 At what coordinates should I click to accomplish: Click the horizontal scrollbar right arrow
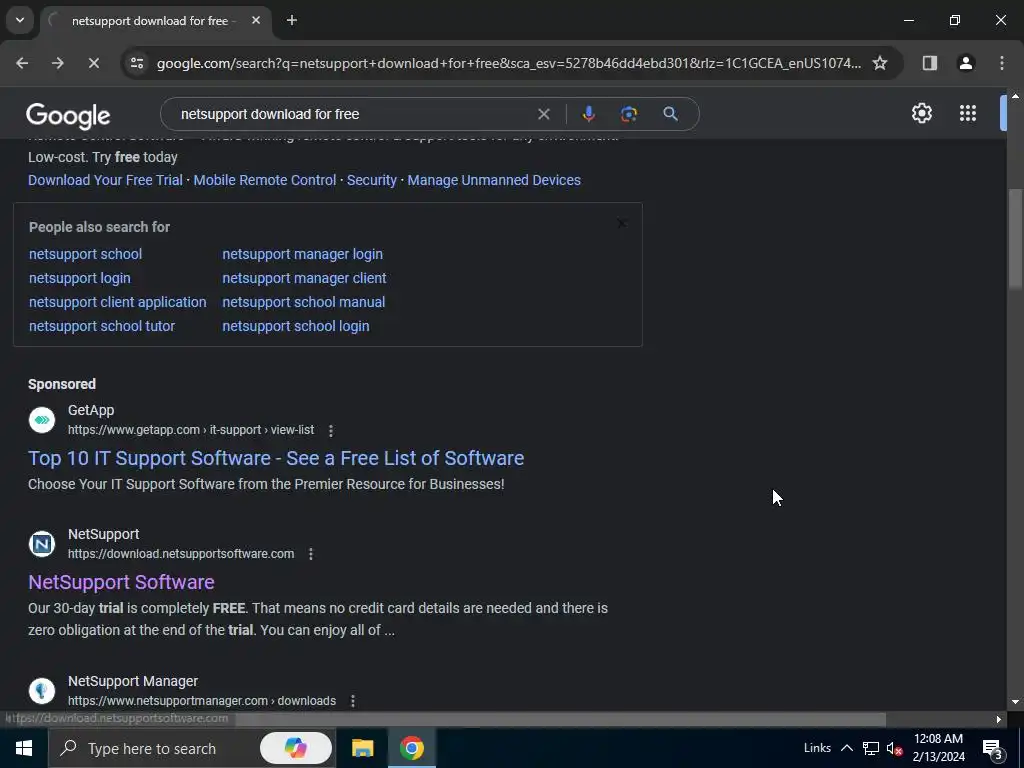click(999, 719)
